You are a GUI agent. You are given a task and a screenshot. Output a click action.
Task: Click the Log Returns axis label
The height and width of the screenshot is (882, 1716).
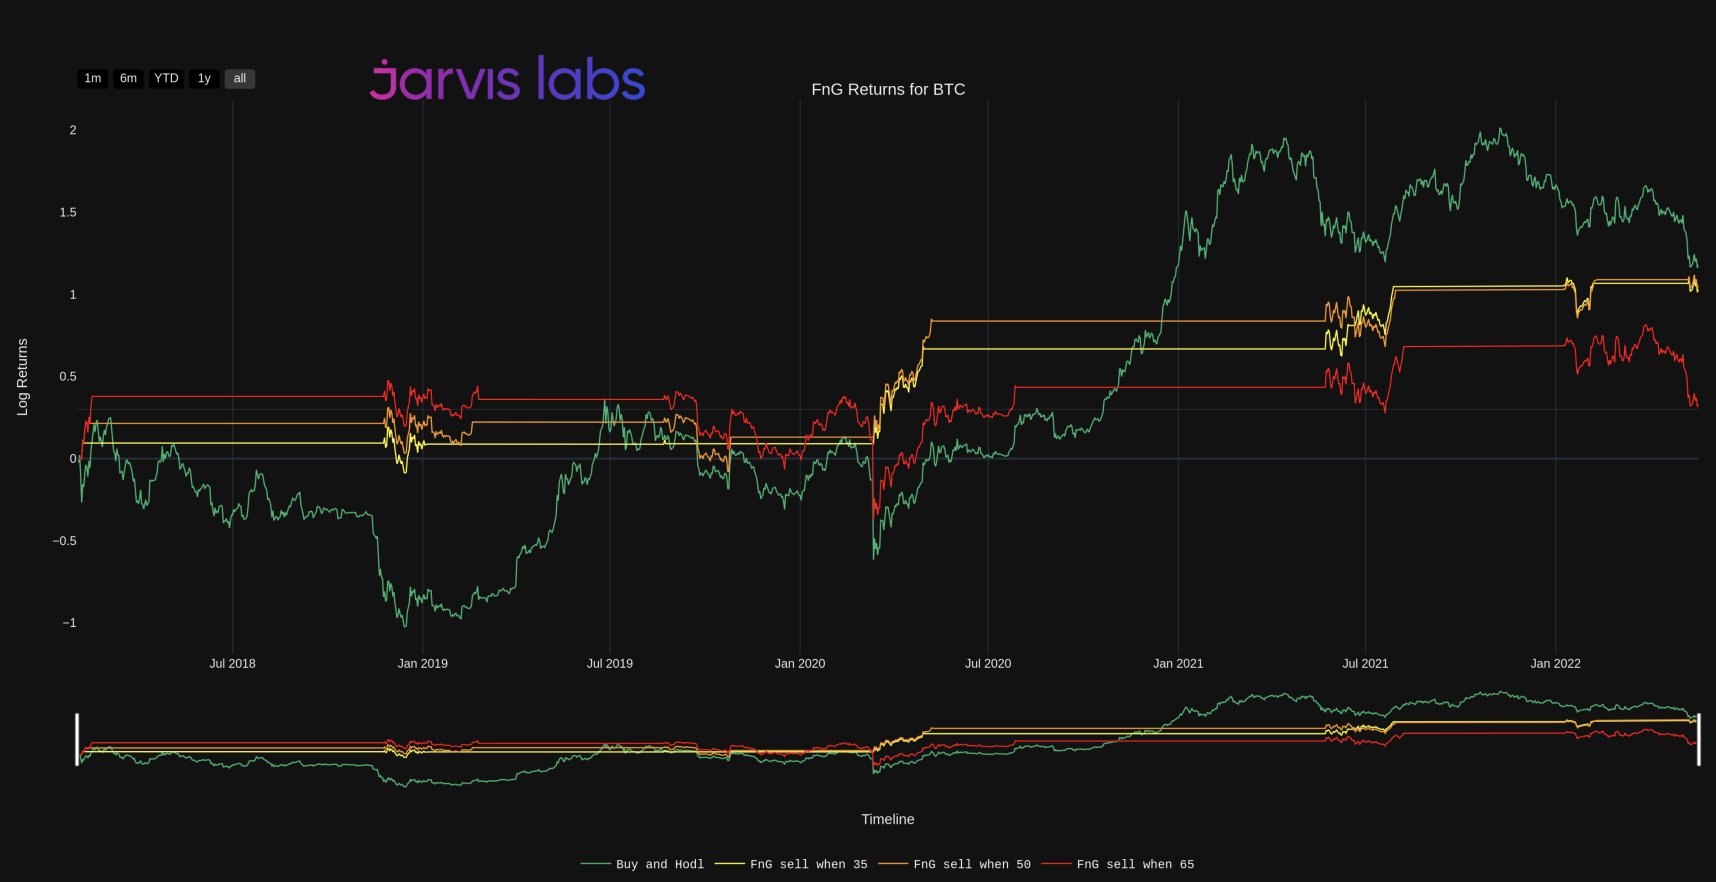22,376
